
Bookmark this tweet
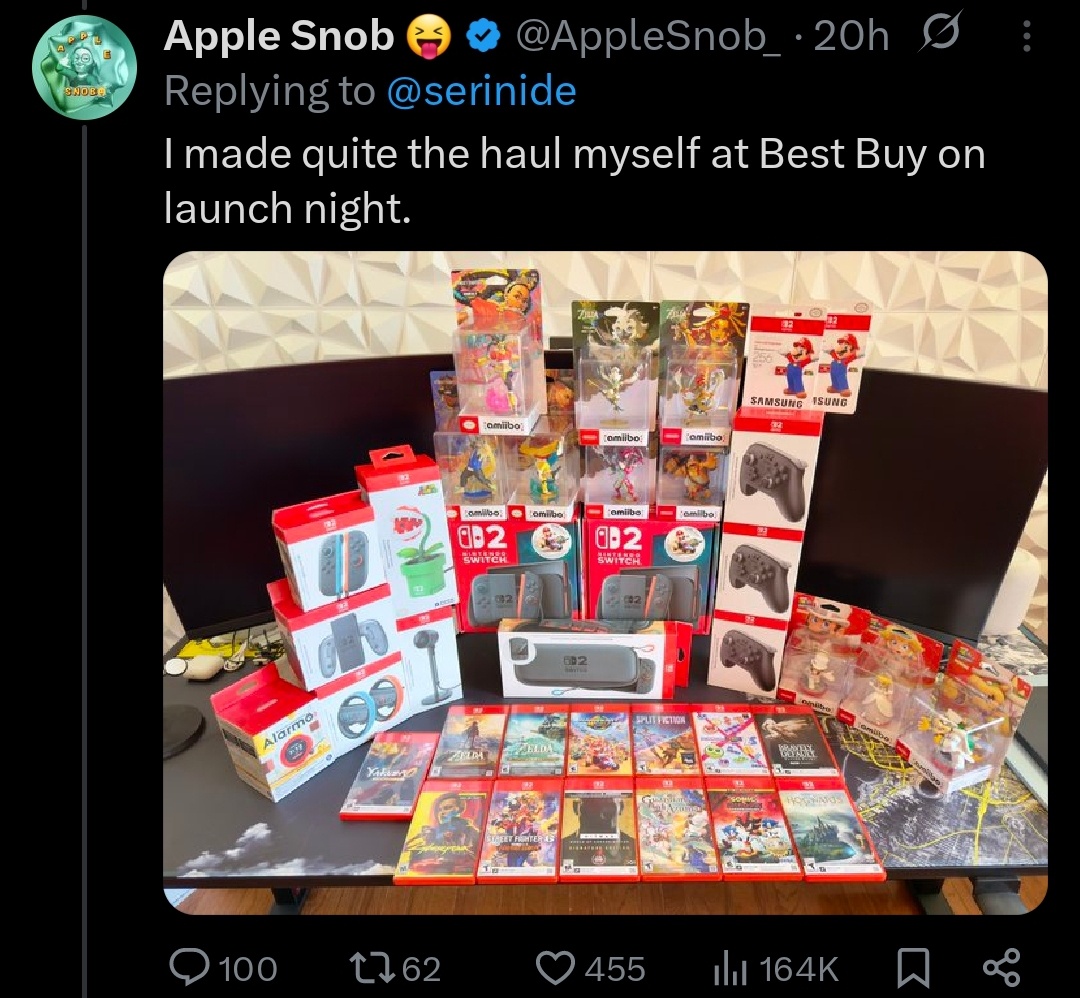(913, 968)
